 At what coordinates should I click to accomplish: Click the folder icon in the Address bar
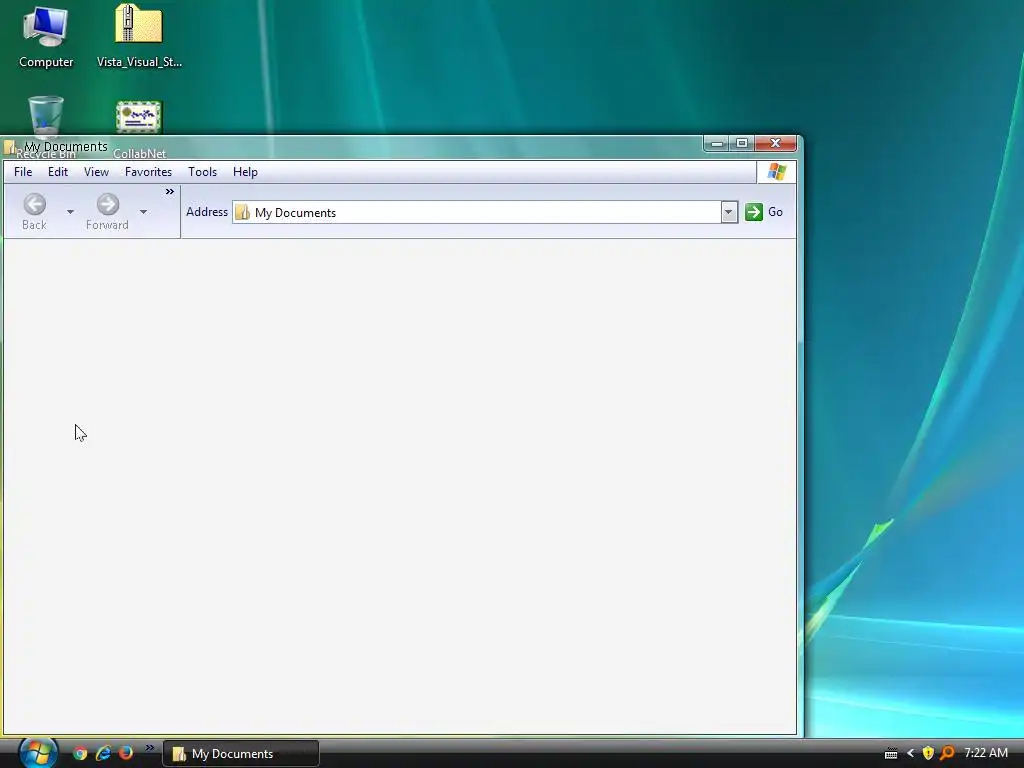pos(242,212)
